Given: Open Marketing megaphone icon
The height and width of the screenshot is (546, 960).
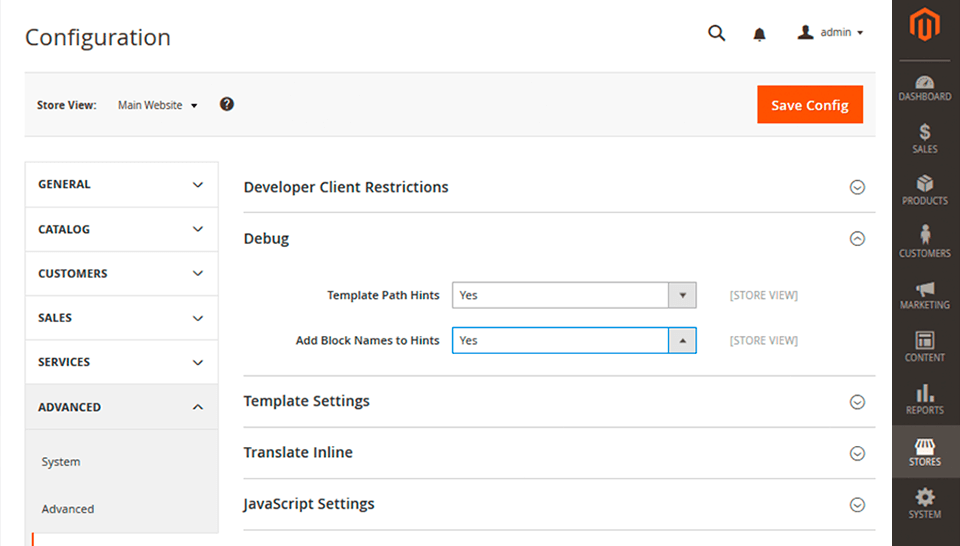Looking at the screenshot, I should 925,289.
